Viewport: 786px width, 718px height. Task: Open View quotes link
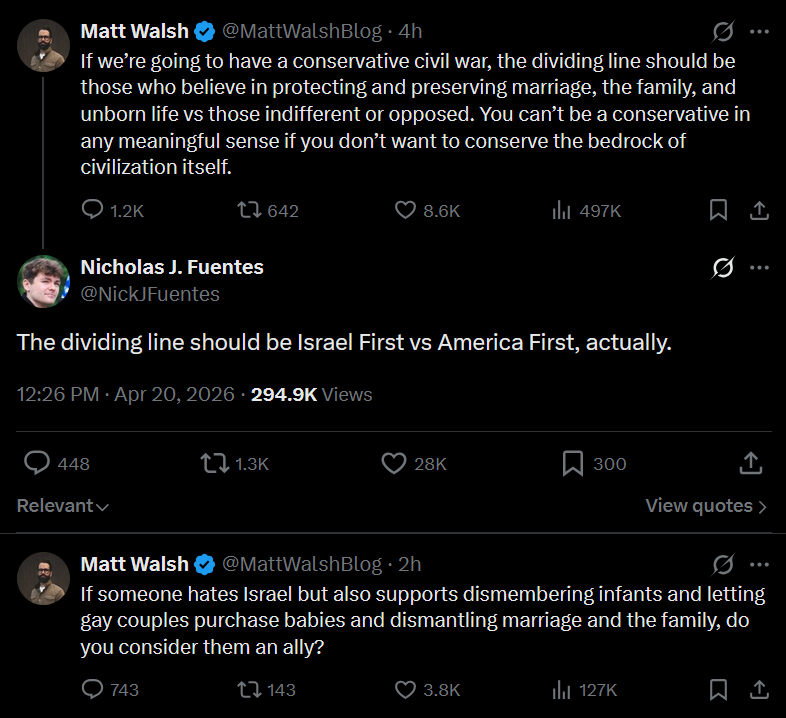click(706, 506)
